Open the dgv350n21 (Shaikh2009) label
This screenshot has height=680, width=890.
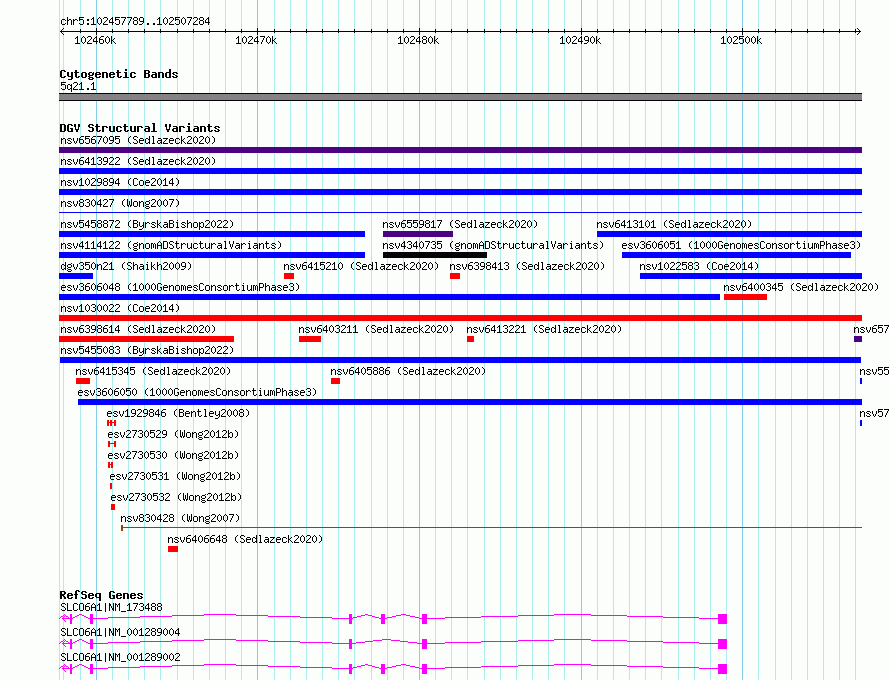click(x=126, y=266)
